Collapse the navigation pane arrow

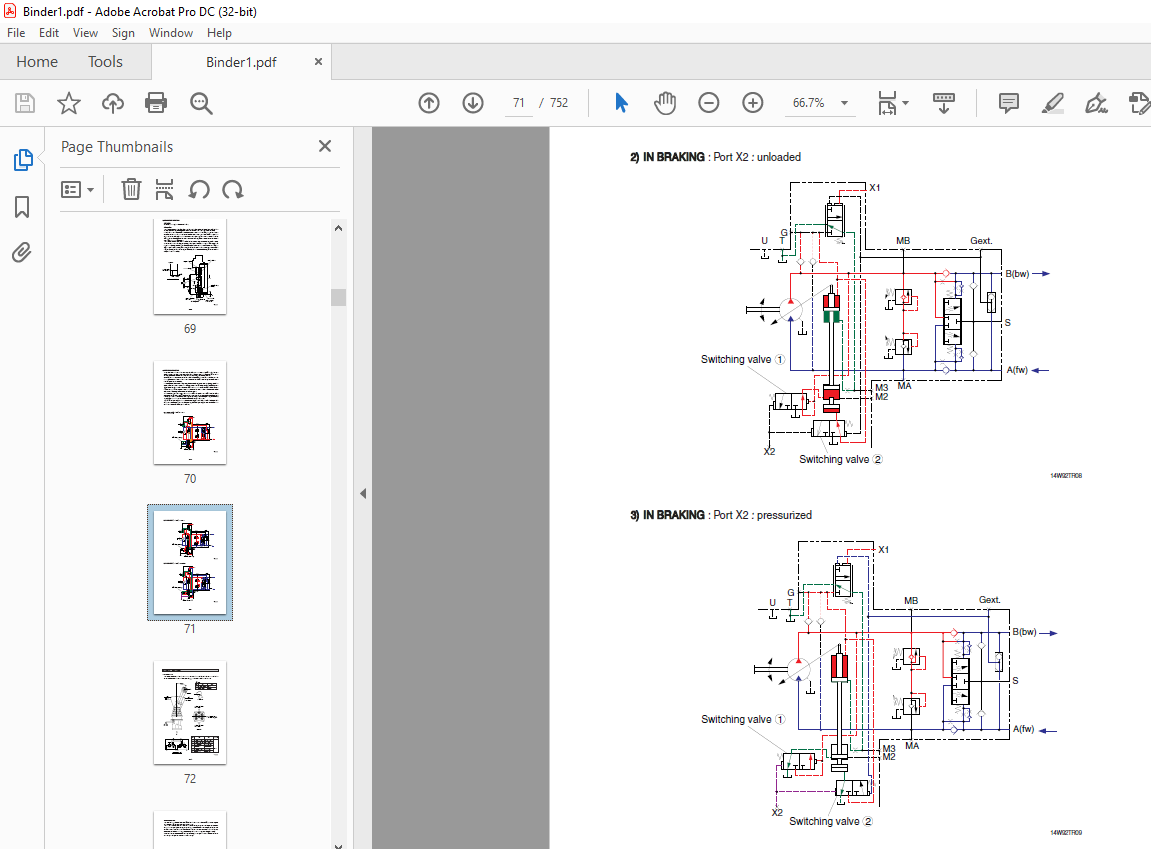pos(363,493)
